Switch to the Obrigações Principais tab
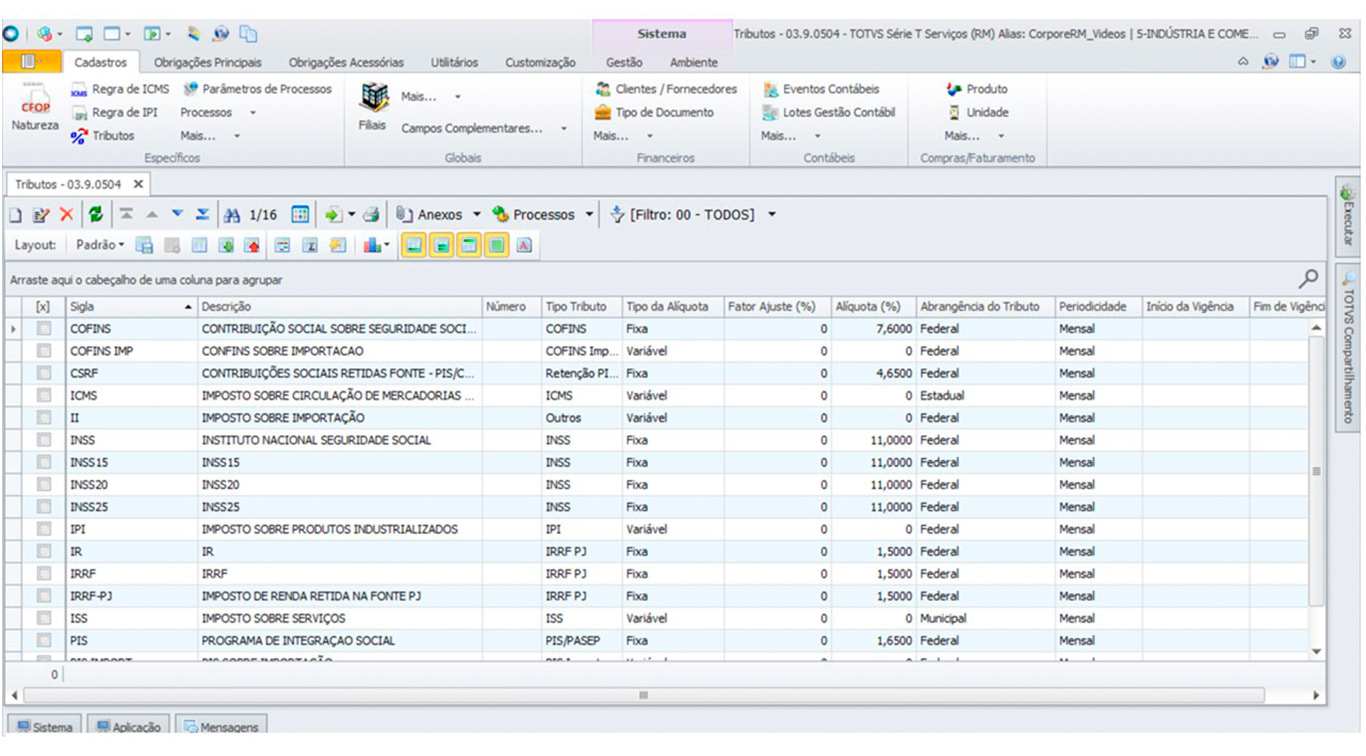This screenshot has height=756, width=1366. (208, 62)
